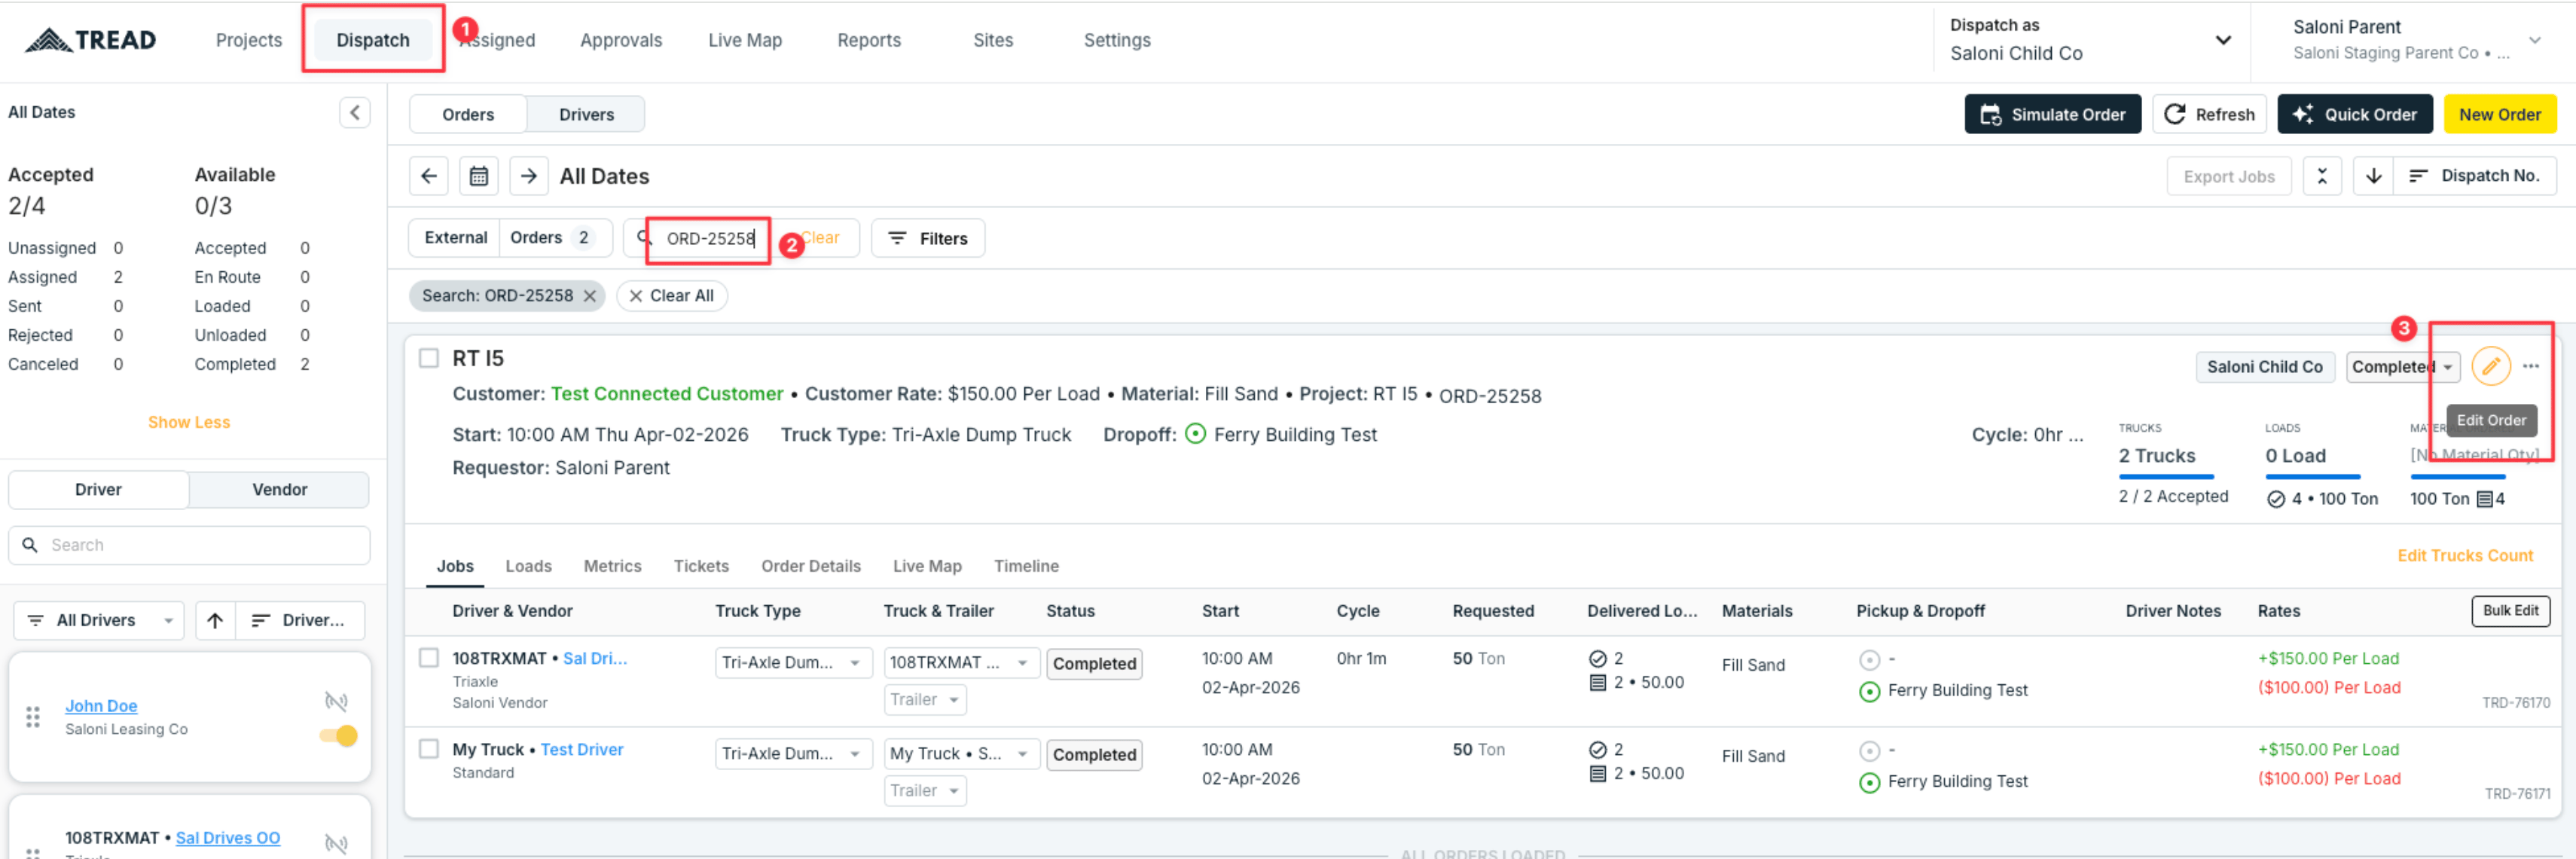Screen dimensions: 2576x859
Task: Switch to the Drivers tab
Action: click(x=586, y=114)
